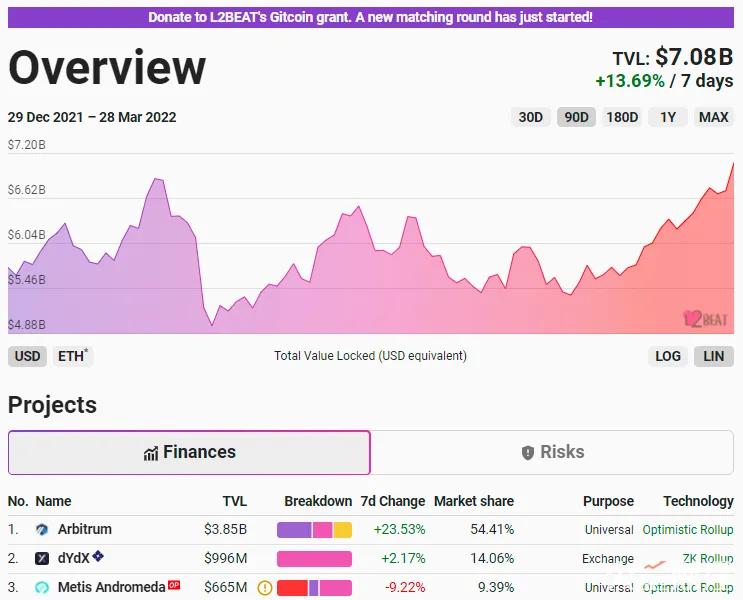Click the Arbitrum TVL breakdown bar
Image resolution: width=743 pixels, height=600 pixels.
coord(314,529)
